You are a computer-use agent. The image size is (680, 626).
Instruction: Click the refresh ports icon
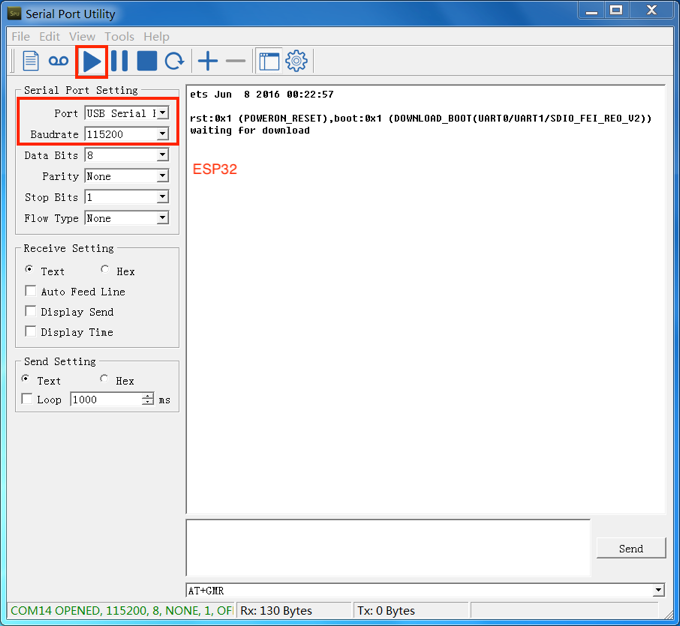174,61
